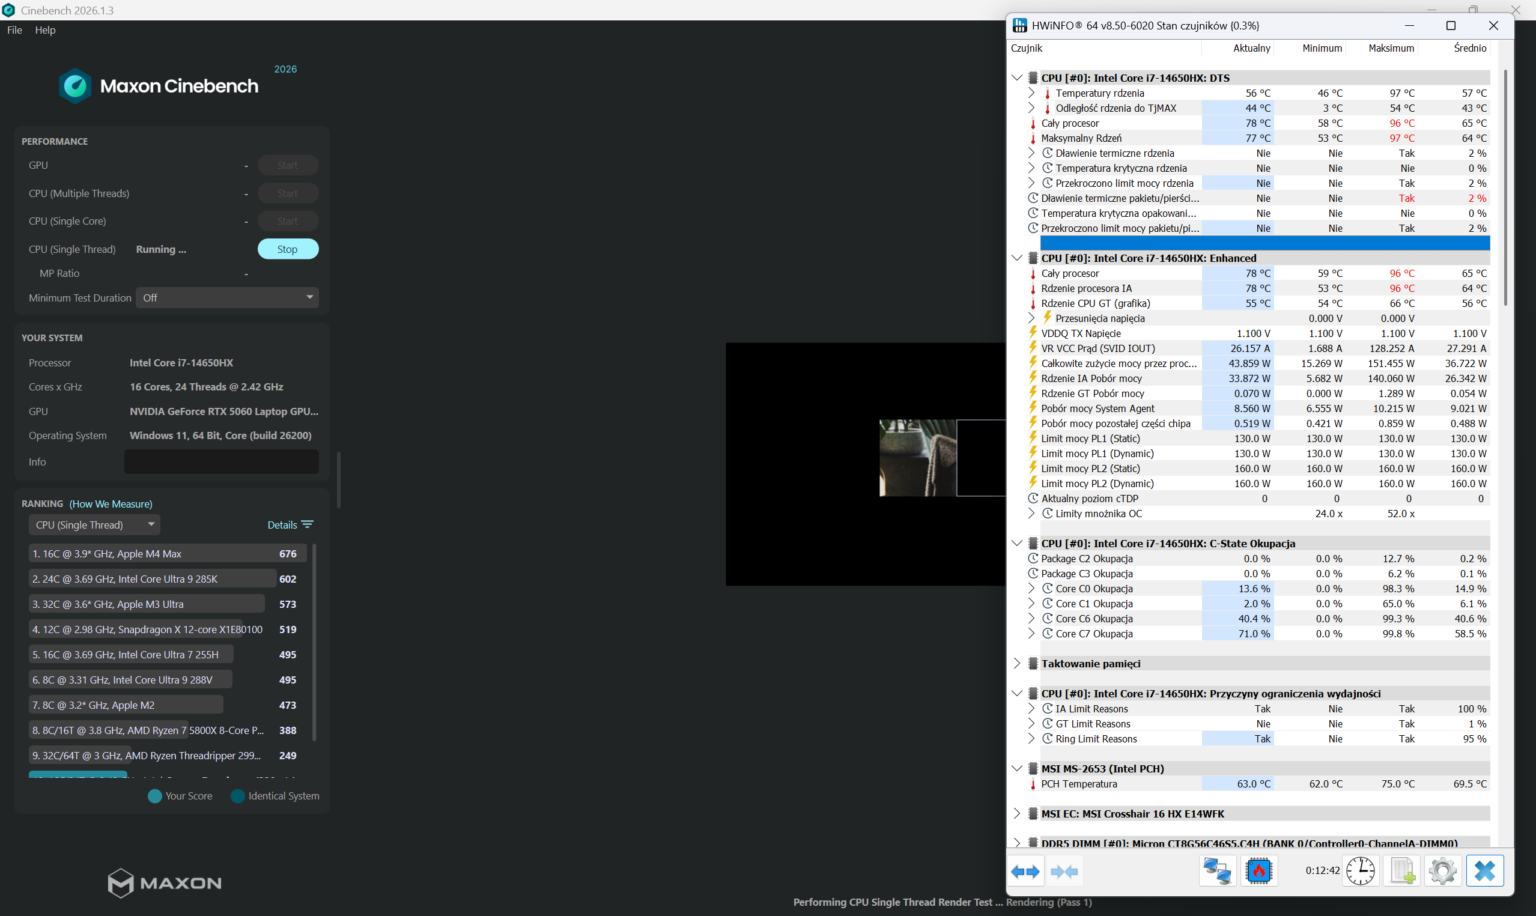
Task: Open the CPU (Single Thread) ranking dropdown
Action: 94,525
